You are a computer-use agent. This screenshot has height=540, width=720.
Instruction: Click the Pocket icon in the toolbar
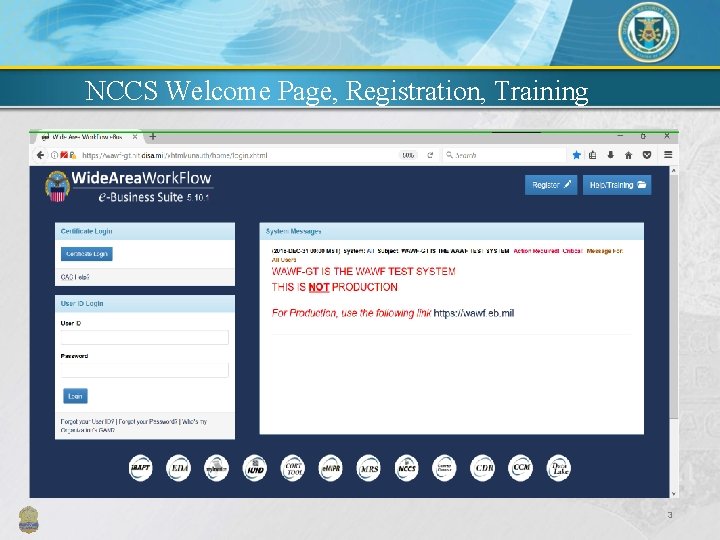click(647, 155)
